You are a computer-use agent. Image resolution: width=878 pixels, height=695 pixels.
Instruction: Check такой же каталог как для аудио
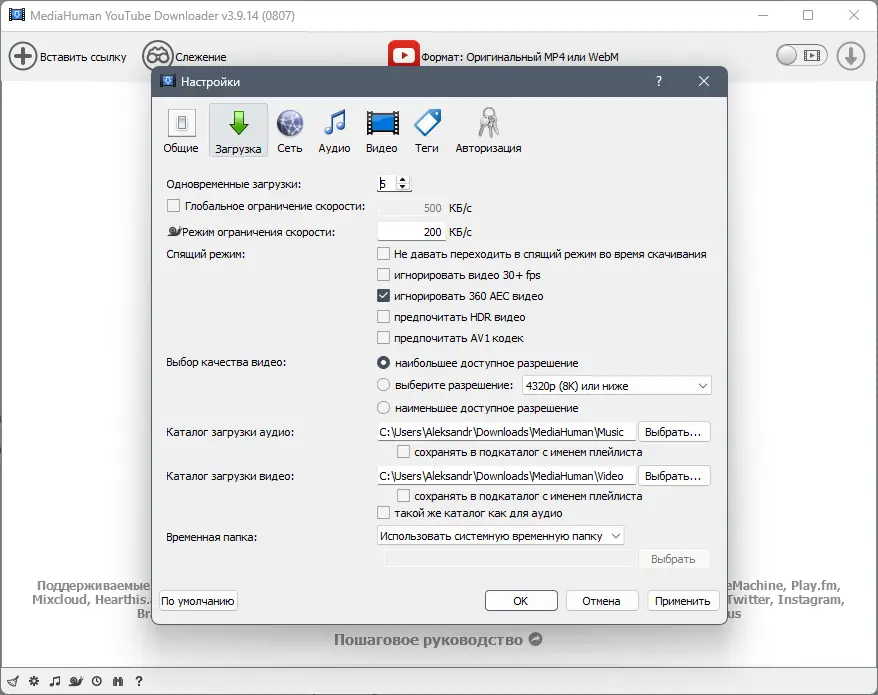[384, 512]
